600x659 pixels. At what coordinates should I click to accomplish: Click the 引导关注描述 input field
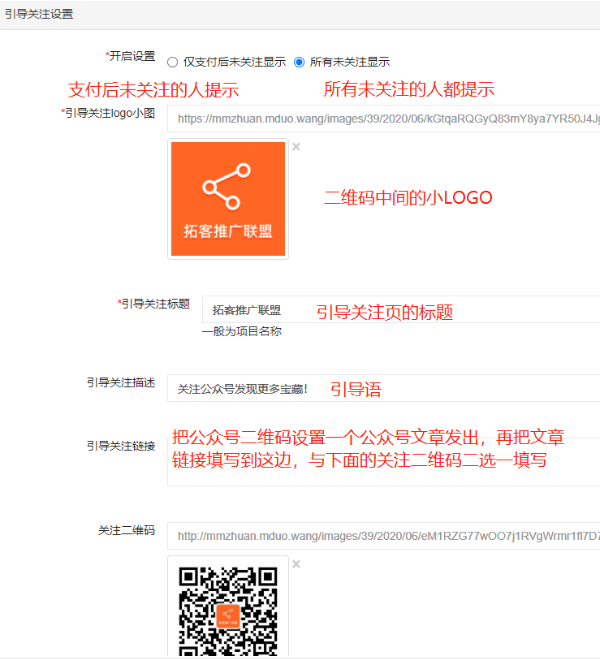(384, 388)
